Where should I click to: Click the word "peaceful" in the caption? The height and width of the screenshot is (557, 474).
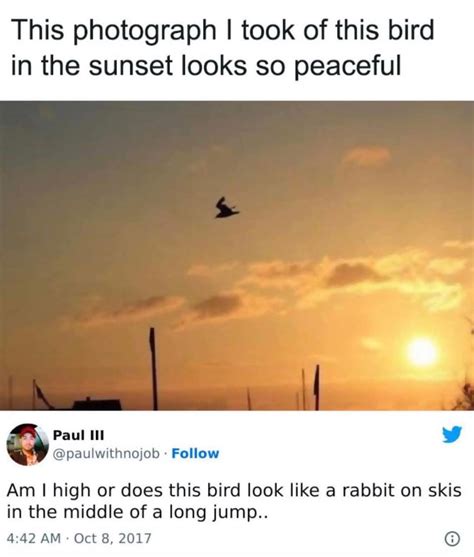[347, 66]
